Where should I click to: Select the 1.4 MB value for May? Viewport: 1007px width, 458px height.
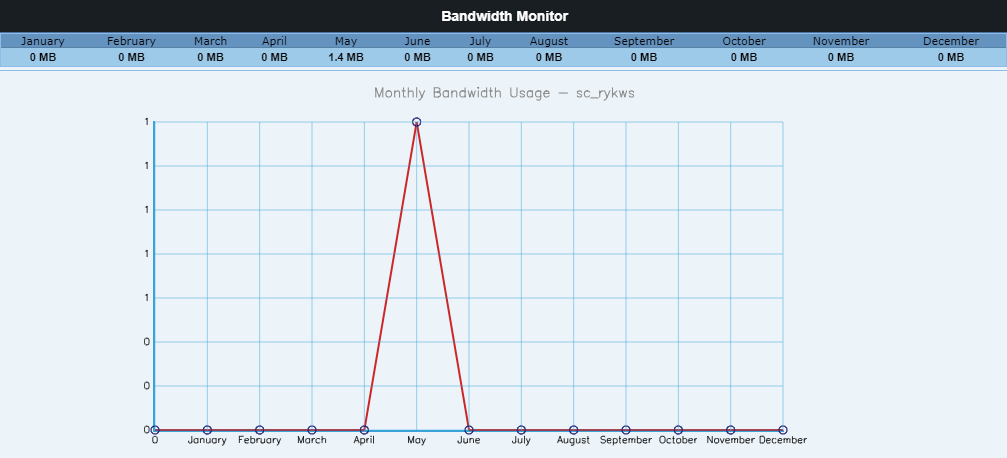pos(346,57)
